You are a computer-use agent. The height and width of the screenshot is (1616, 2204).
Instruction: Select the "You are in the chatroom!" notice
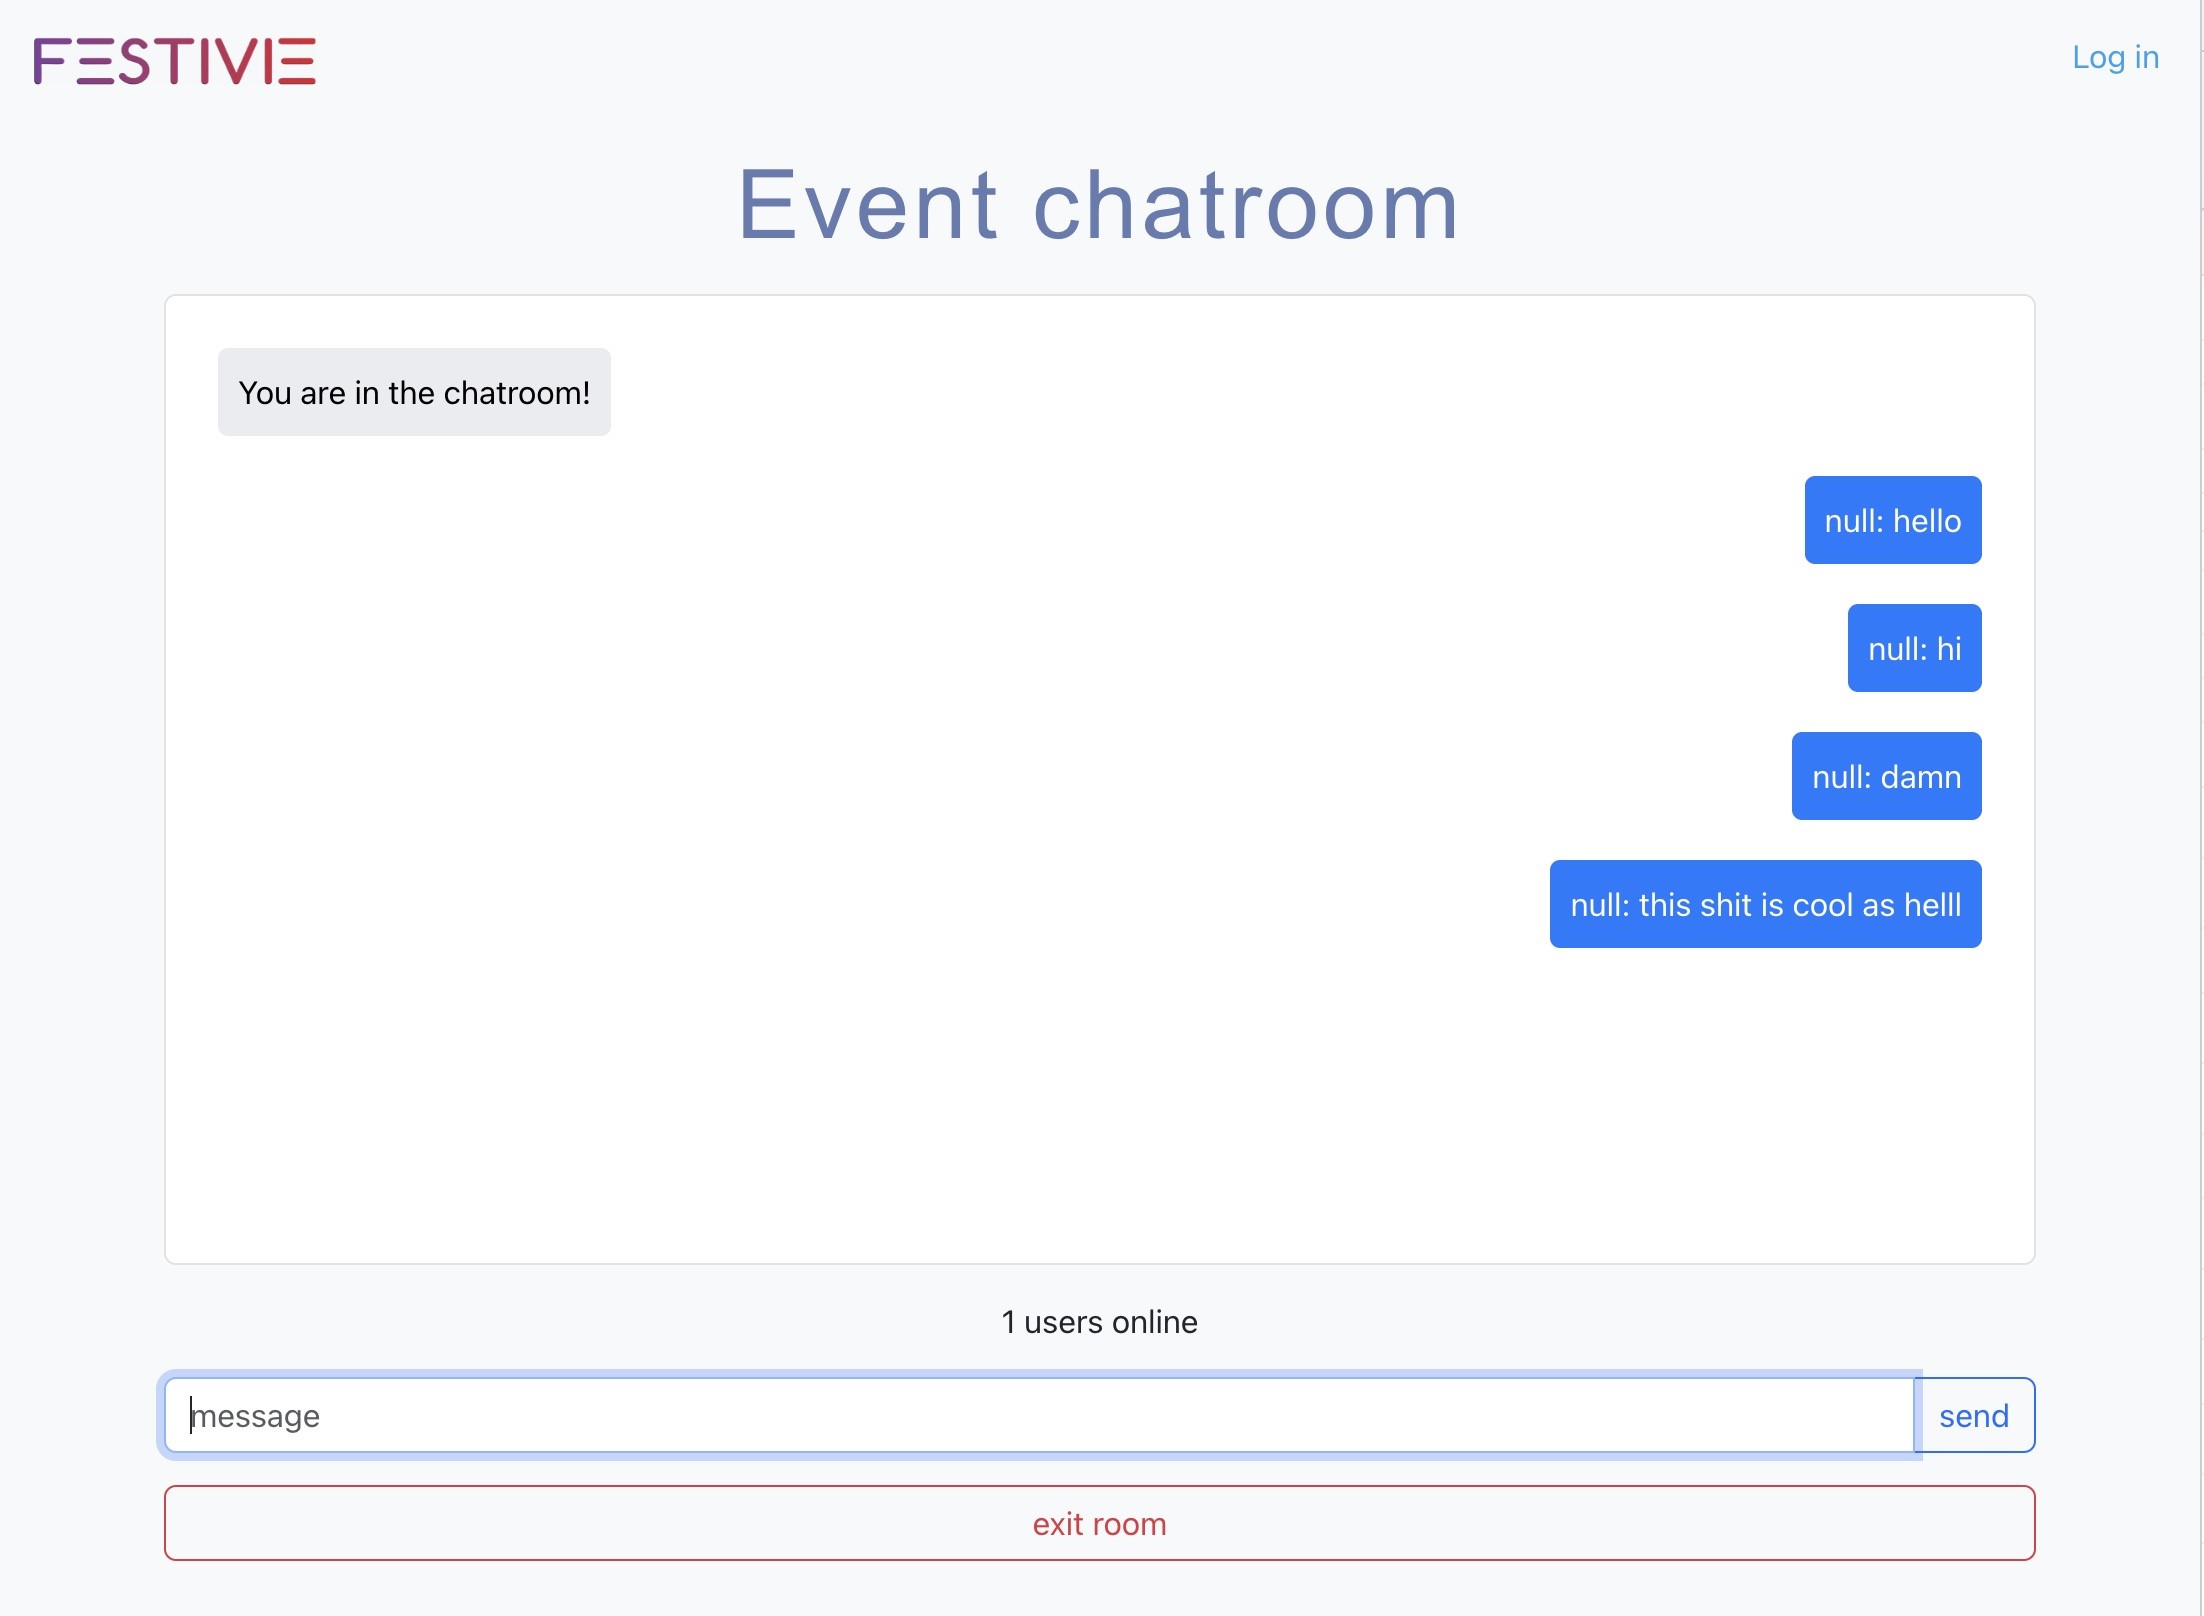pyautogui.click(x=414, y=393)
